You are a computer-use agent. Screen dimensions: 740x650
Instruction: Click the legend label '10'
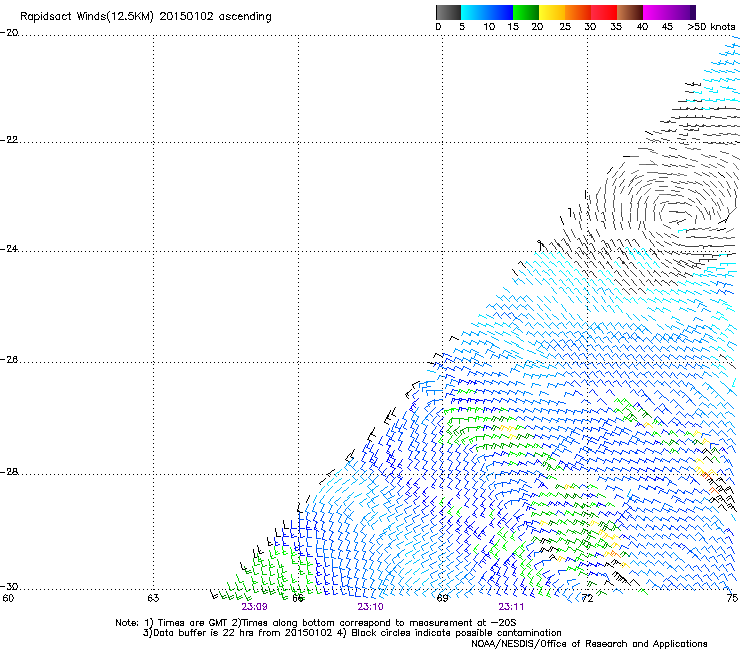[489, 27]
